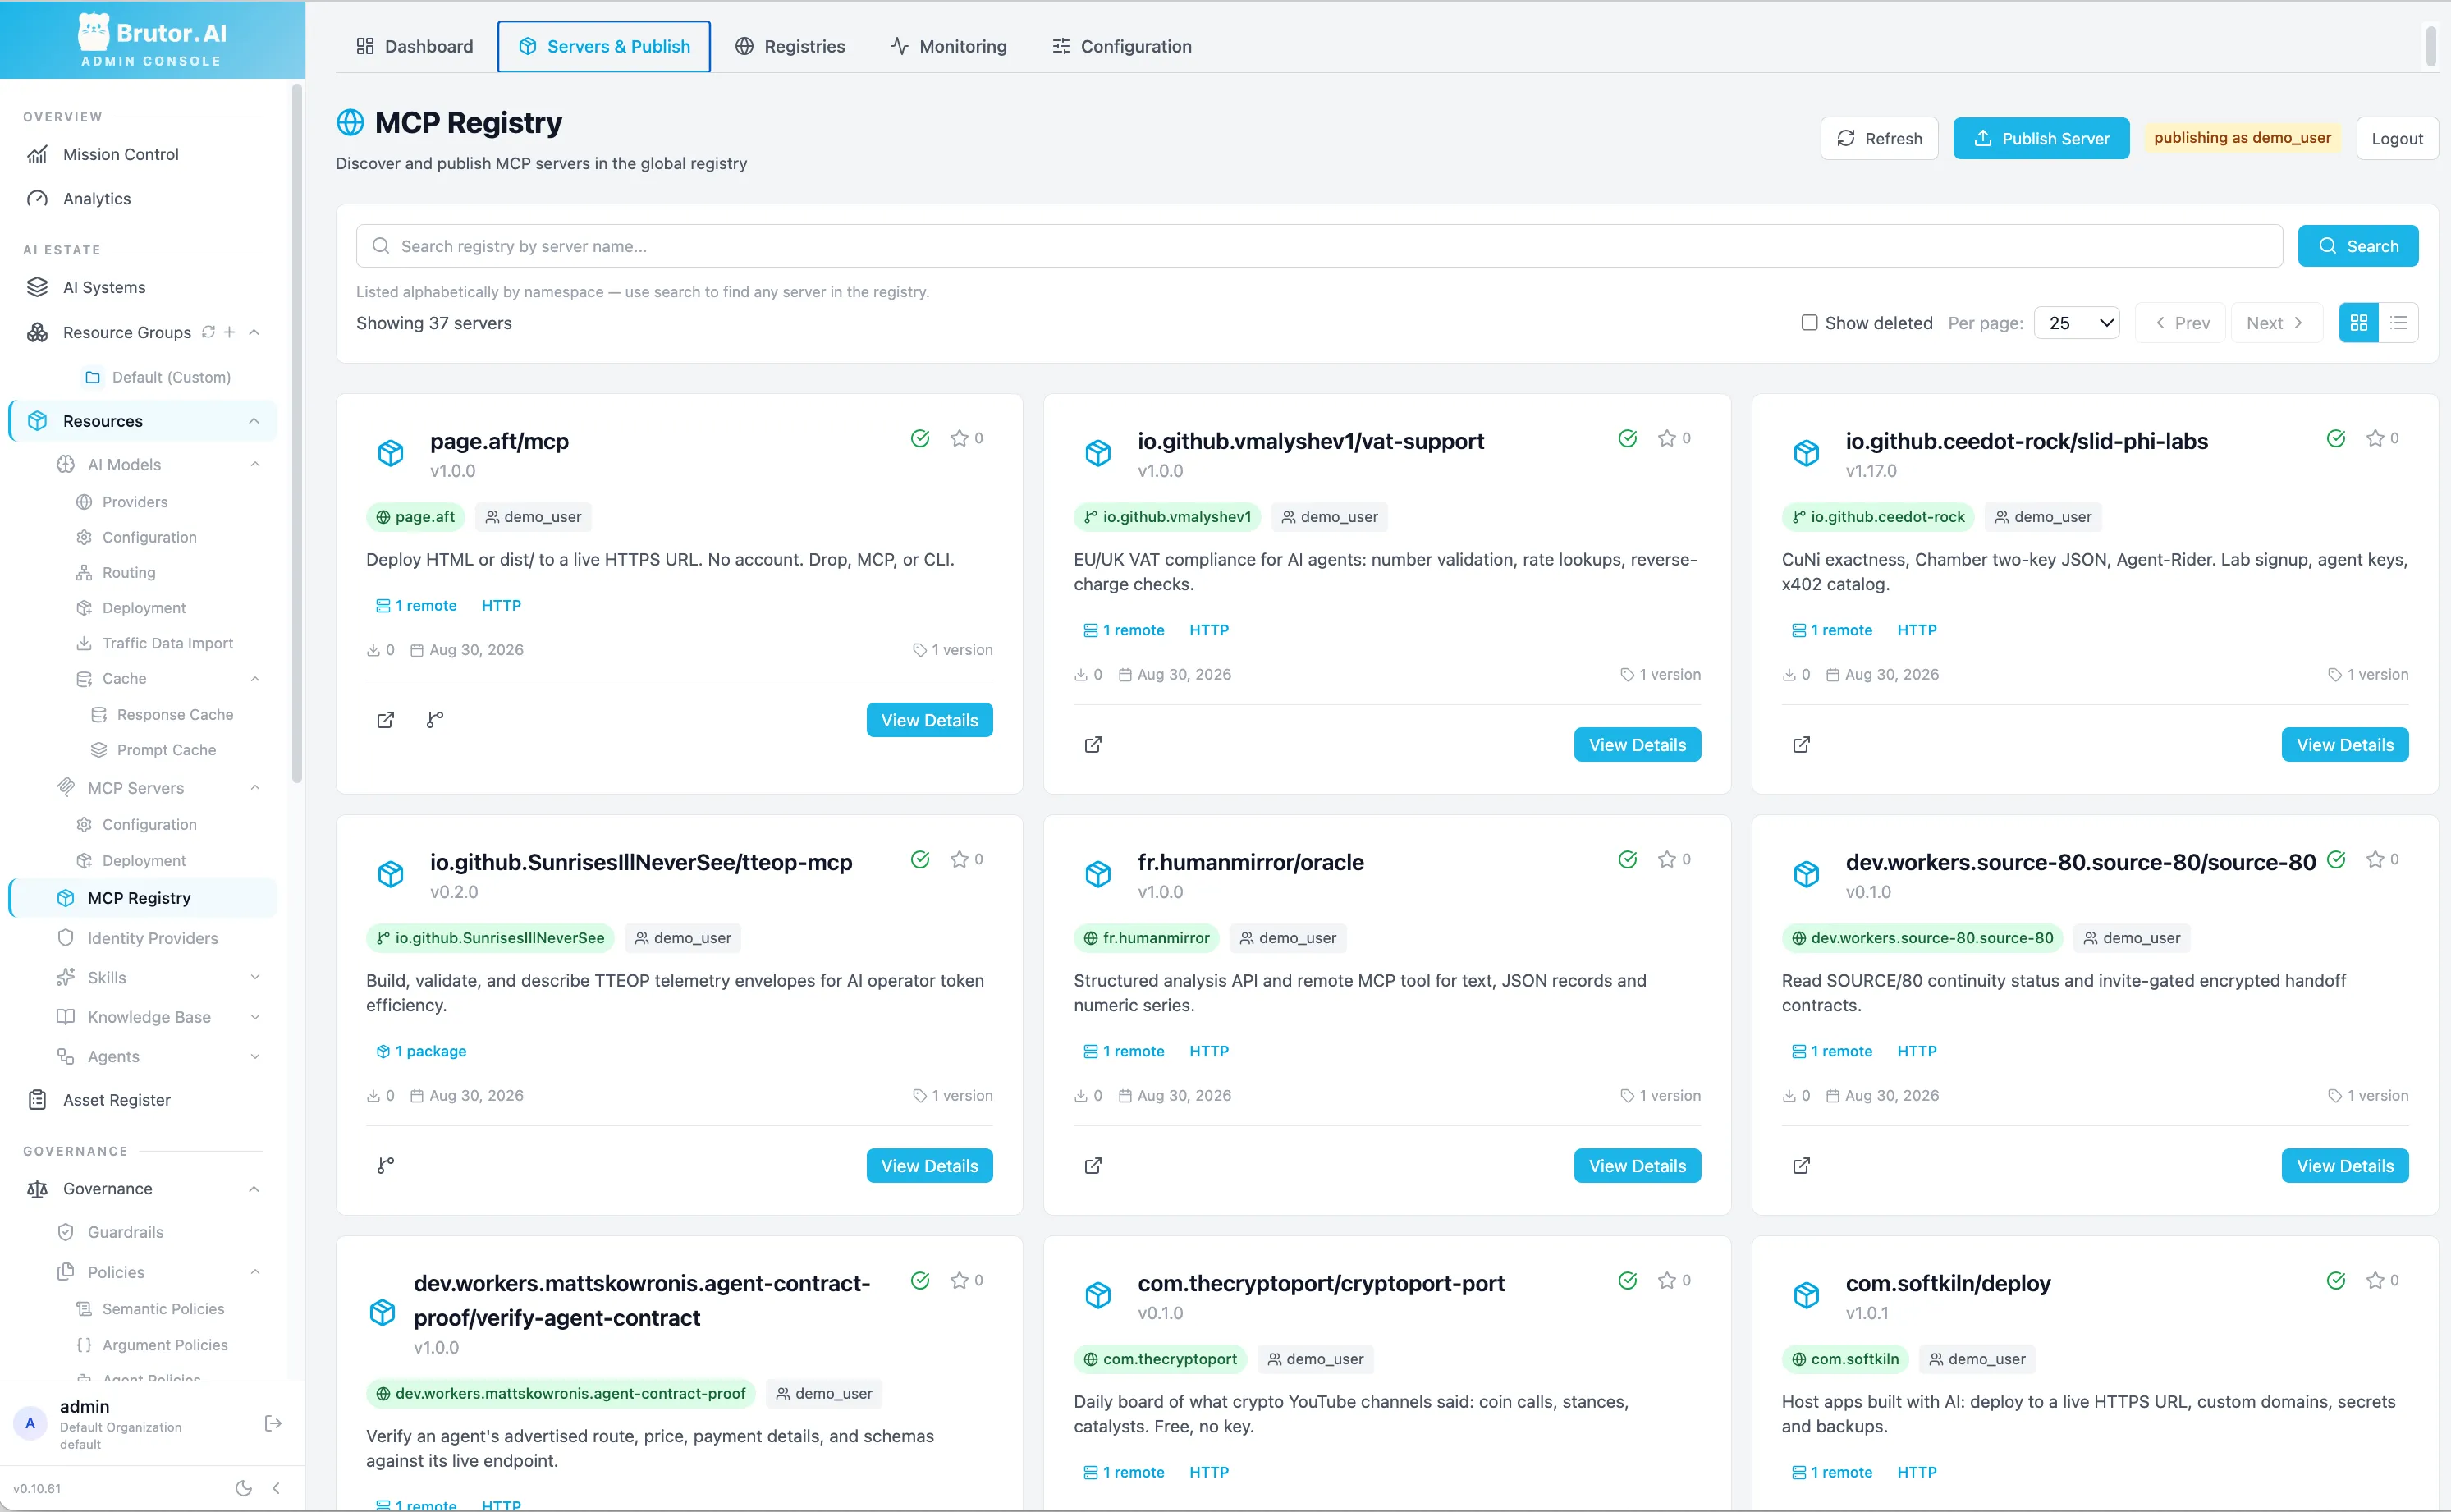2451x1512 pixels.
Task: Toggle dark mode moon icon
Action: point(243,1488)
